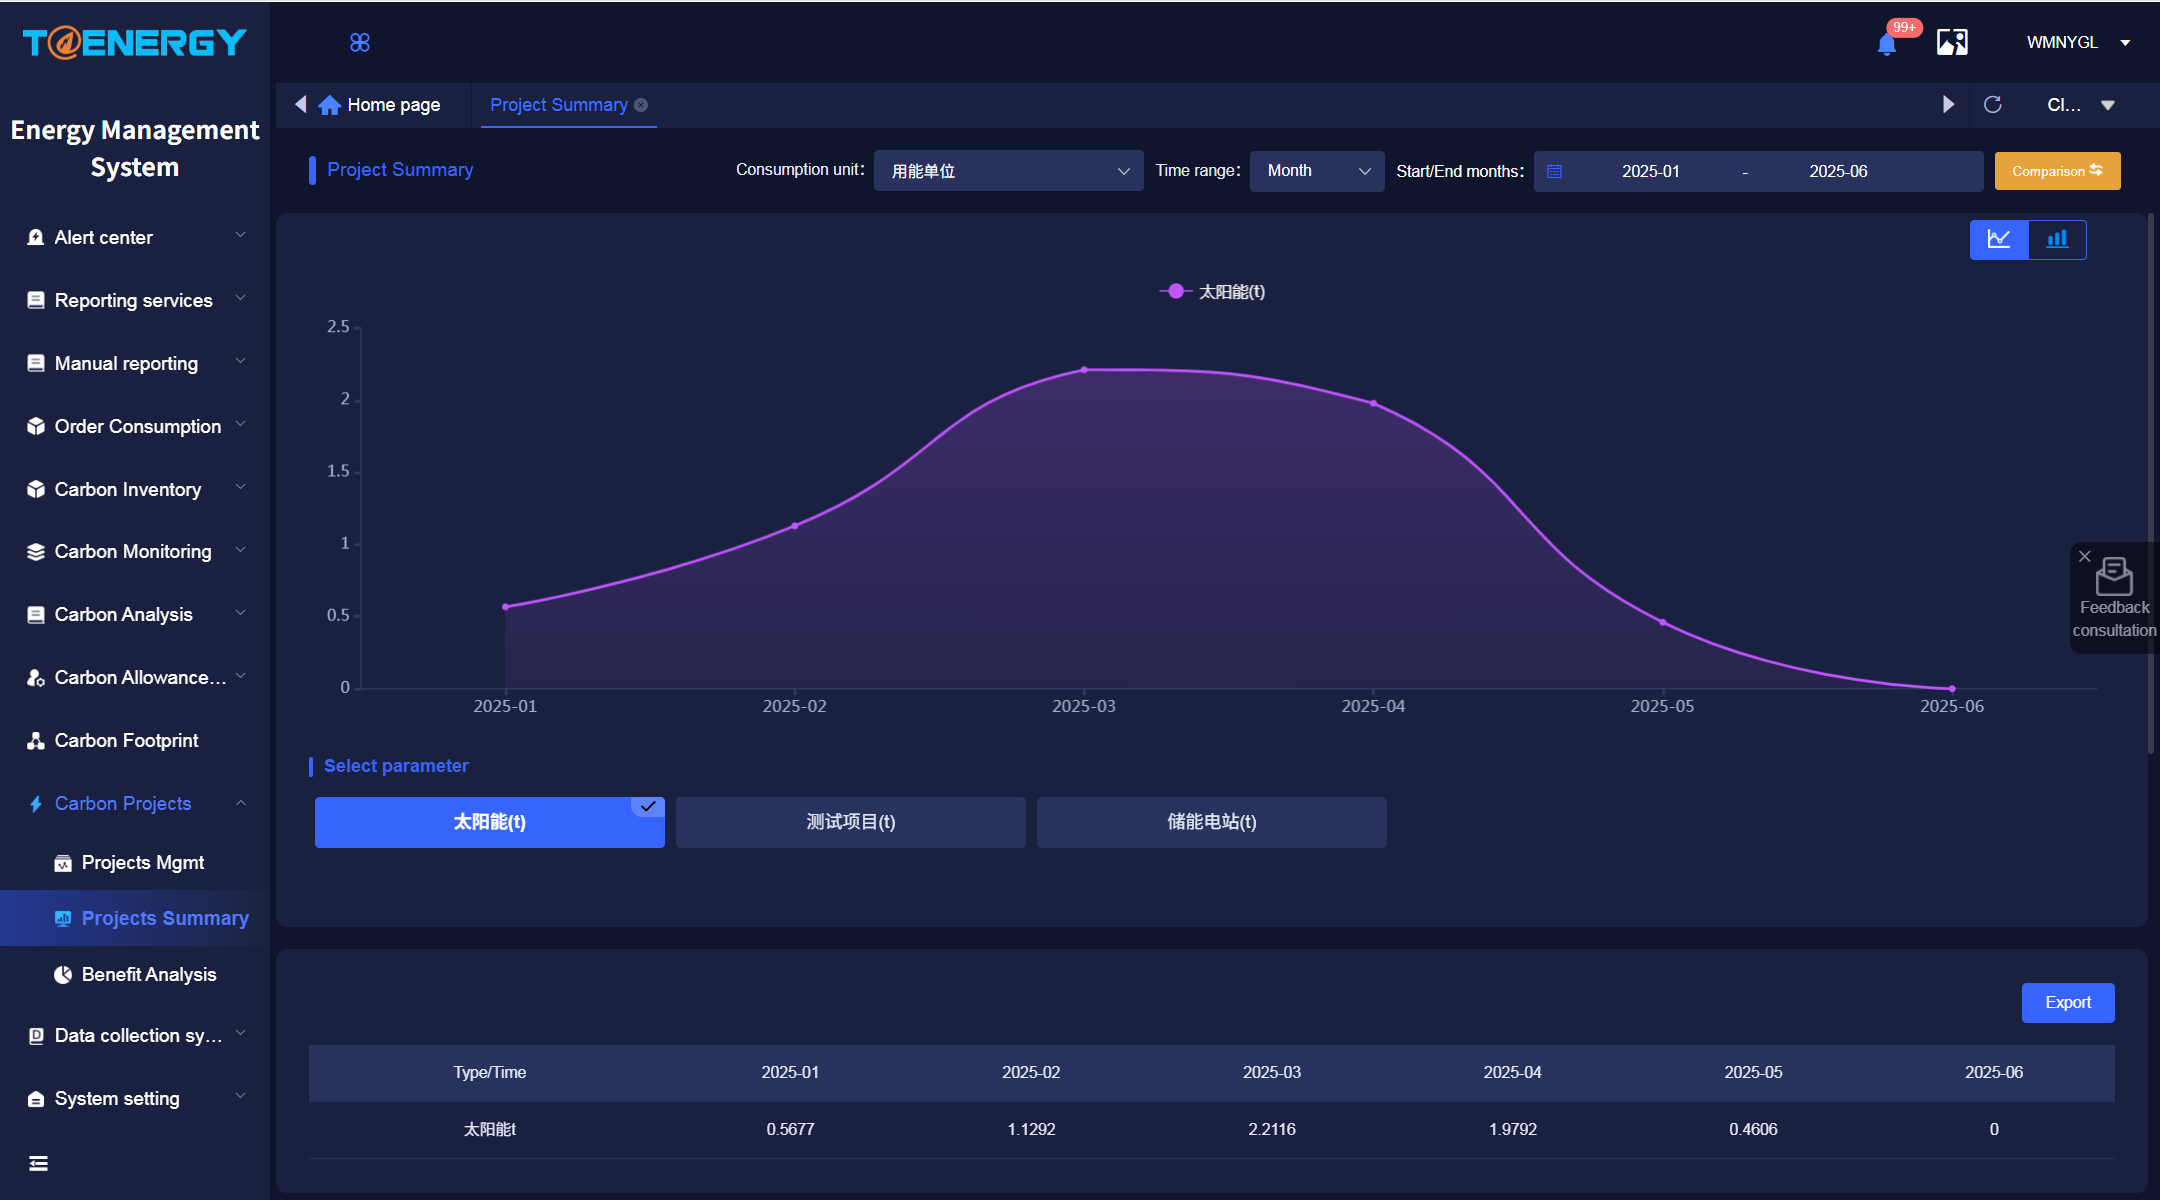Viewport: 2160px width, 1200px height.
Task: Collapse sidebar using bottom menu icon
Action: (38, 1163)
